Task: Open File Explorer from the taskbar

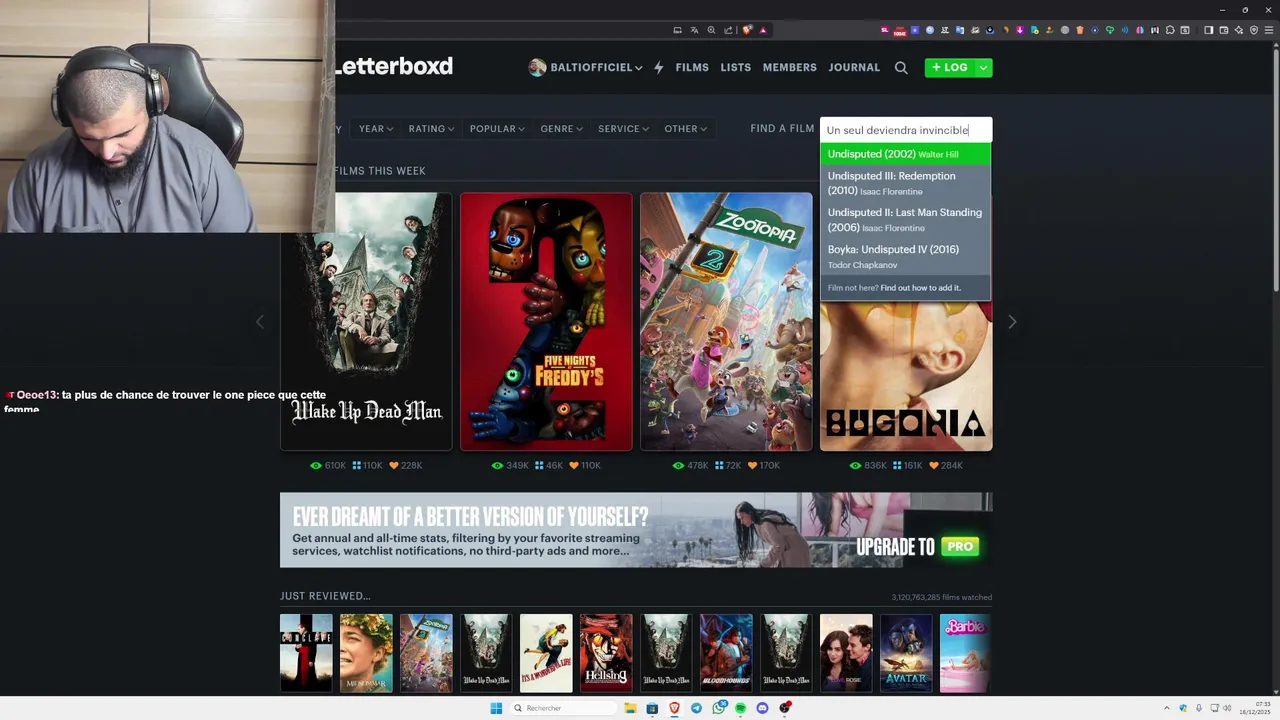Action: pyautogui.click(x=630, y=708)
